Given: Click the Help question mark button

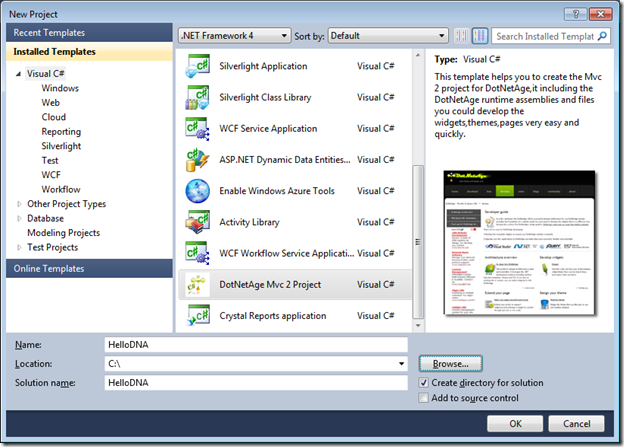Looking at the screenshot, I should coord(575,14).
